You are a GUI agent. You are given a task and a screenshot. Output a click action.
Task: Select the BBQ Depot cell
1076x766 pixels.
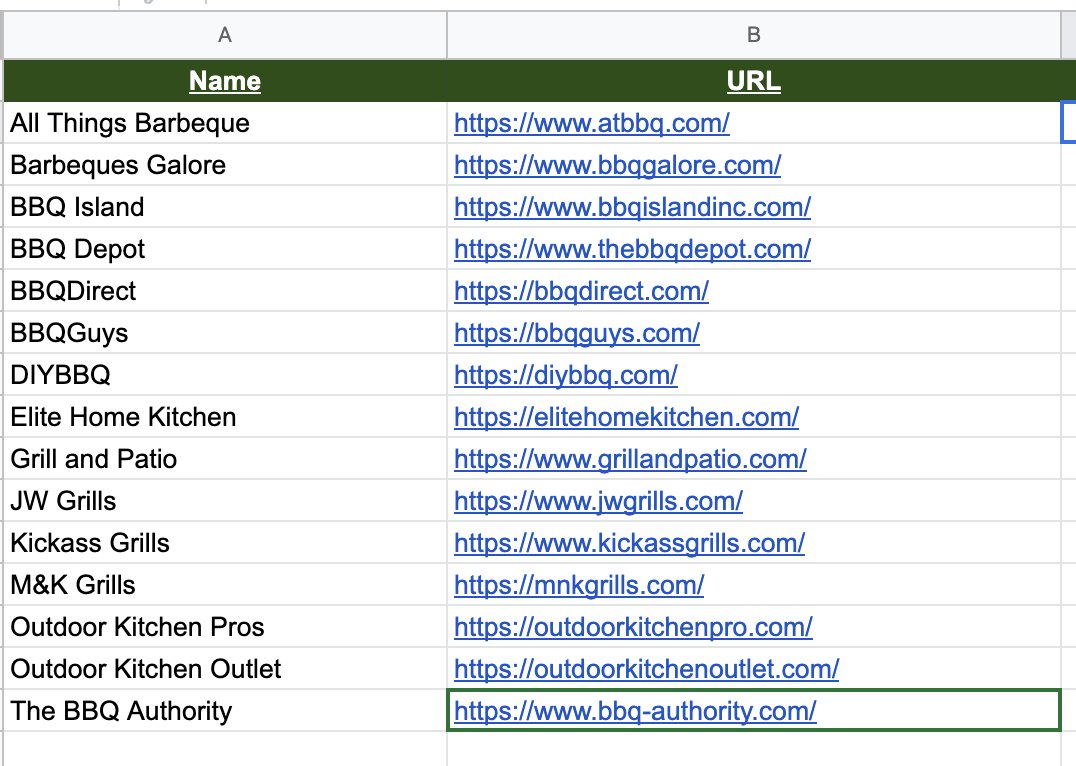(x=225, y=248)
